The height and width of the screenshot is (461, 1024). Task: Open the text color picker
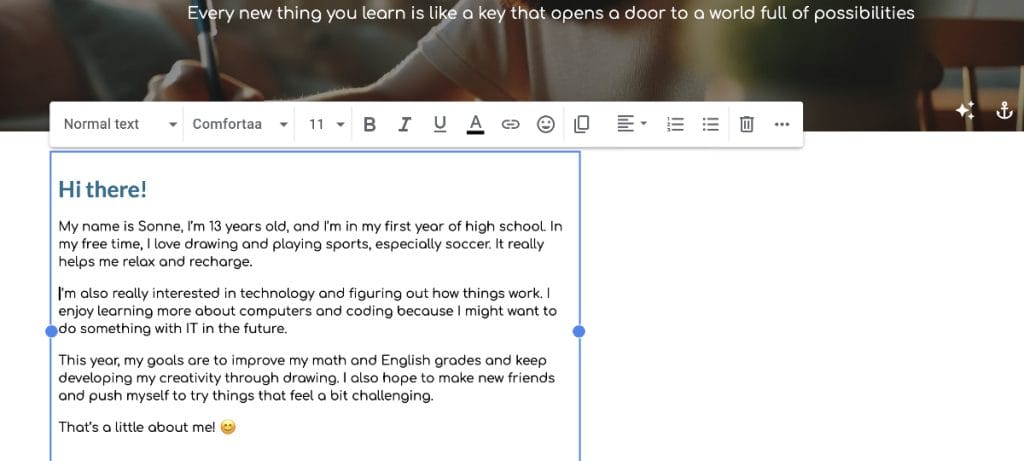(x=475, y=124)
